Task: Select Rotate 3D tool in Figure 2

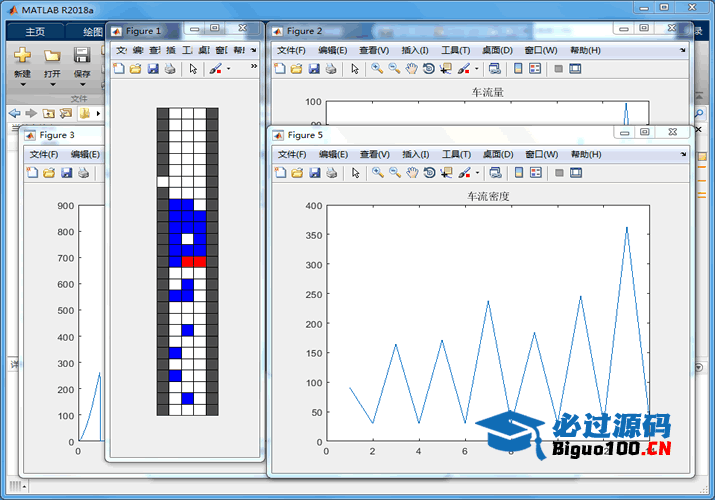Action: (x=428, y=69)
